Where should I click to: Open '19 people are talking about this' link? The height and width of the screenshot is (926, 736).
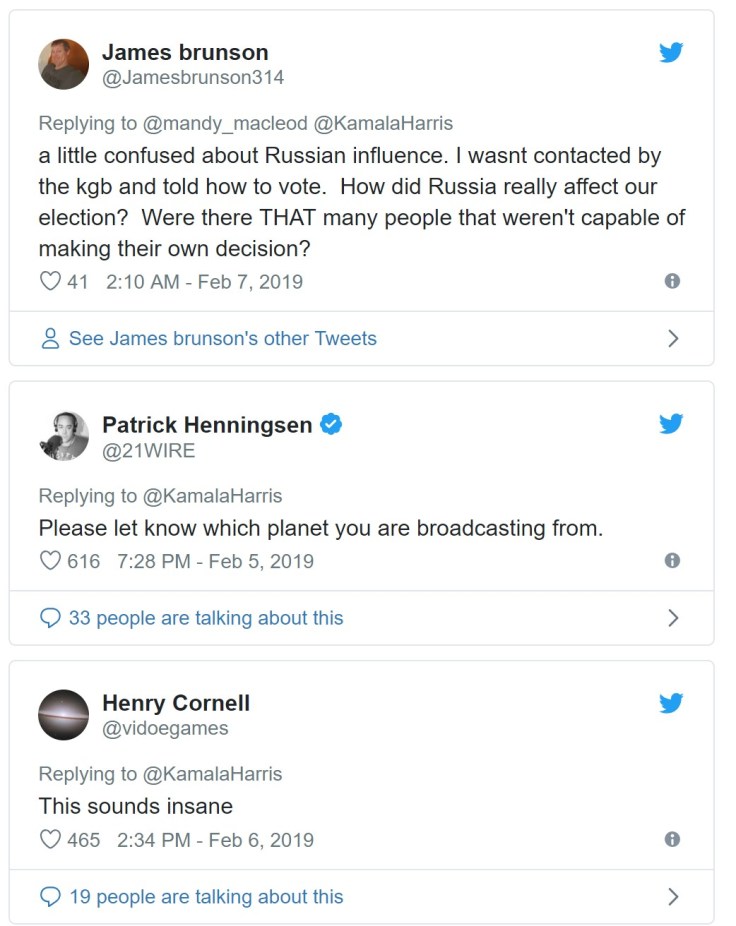click(x=205, y=897)
